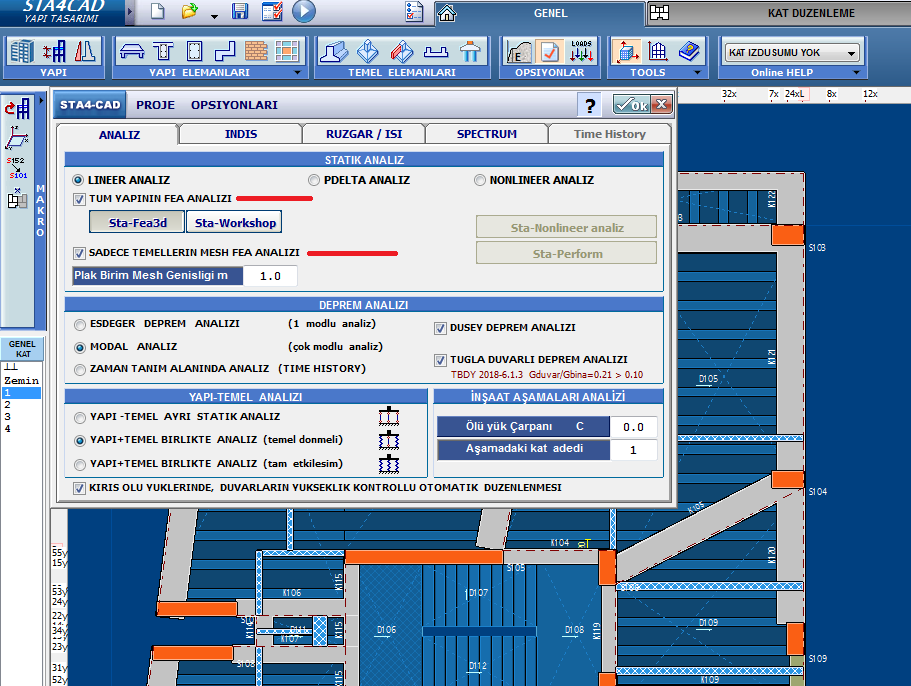Click the Save floppy disk icon
Image resolution: width=911 pixels, height=686 pixels.
point(240,12)
